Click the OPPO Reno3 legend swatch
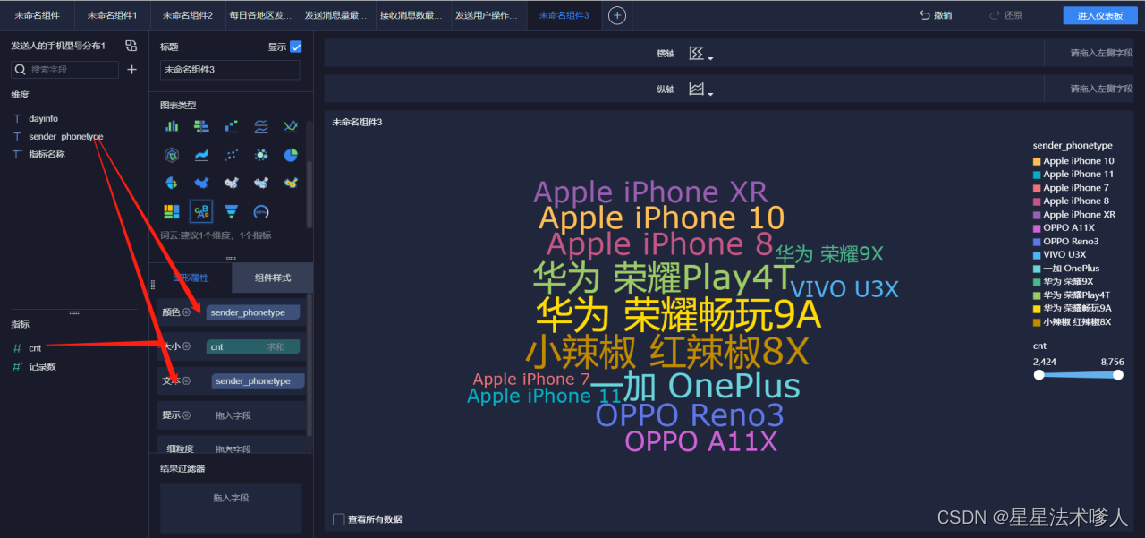1145x538 pixels. click(1036, 241)
